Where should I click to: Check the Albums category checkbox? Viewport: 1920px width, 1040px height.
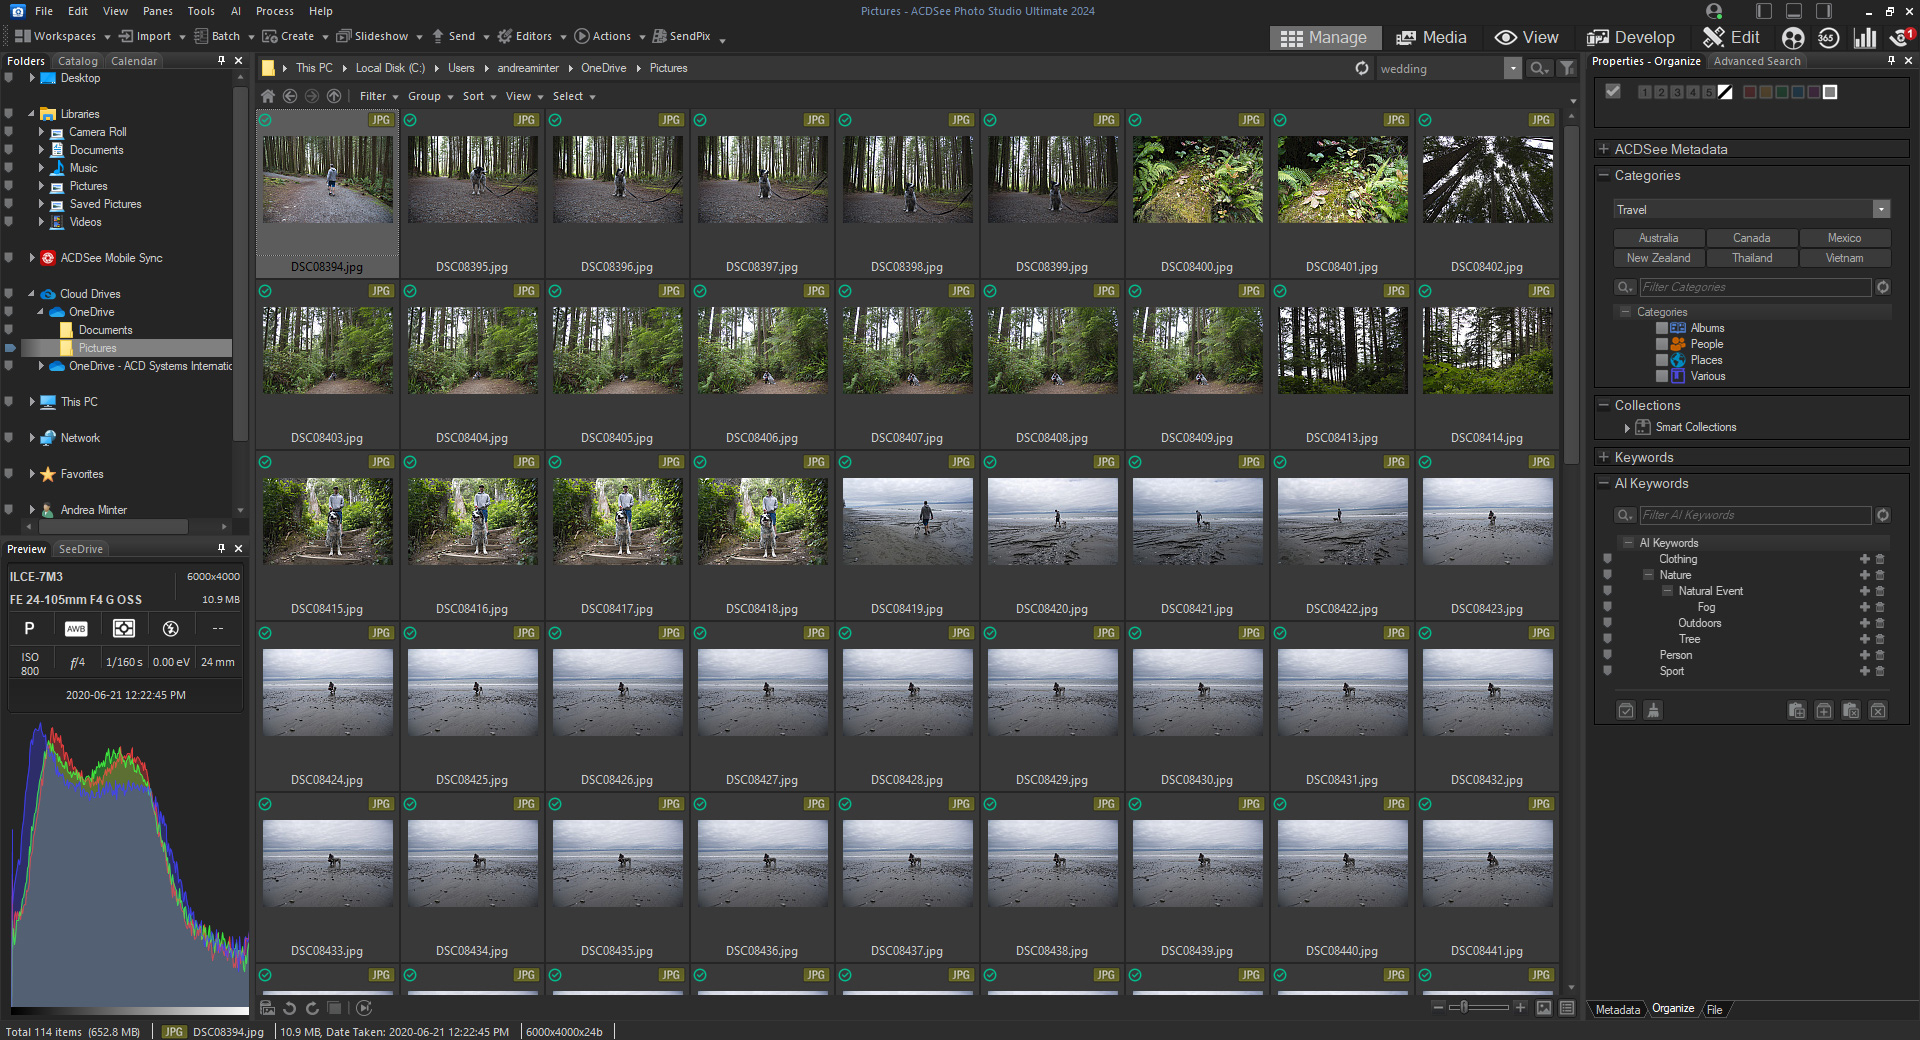pyautogui.click(x=1662, y=328)
